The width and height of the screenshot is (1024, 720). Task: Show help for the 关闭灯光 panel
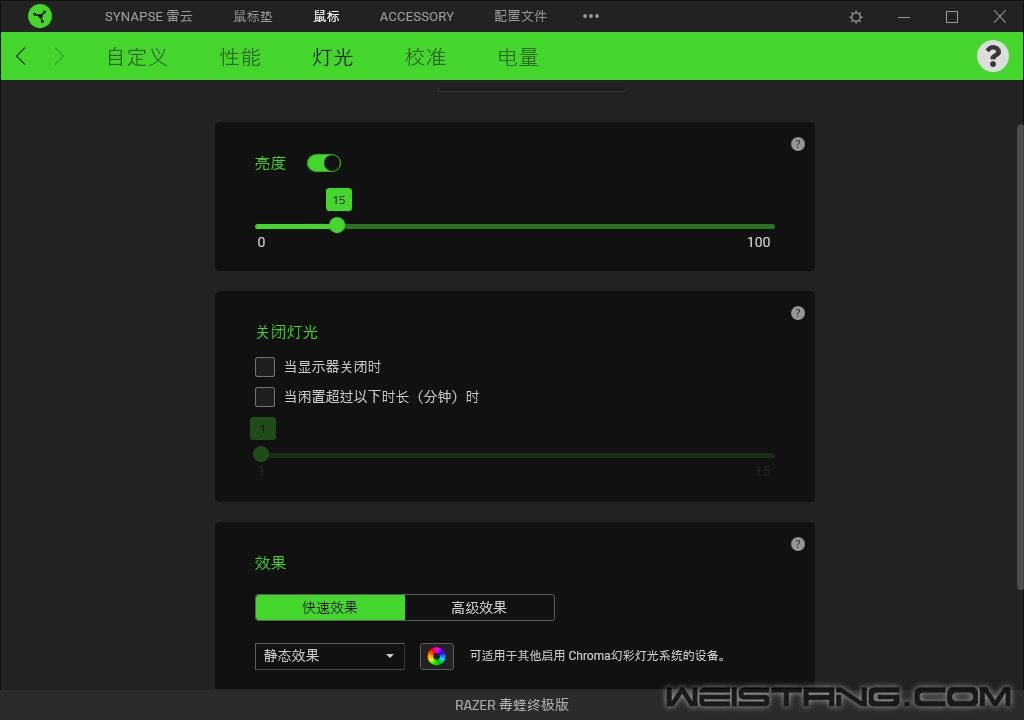coord(797,313)
